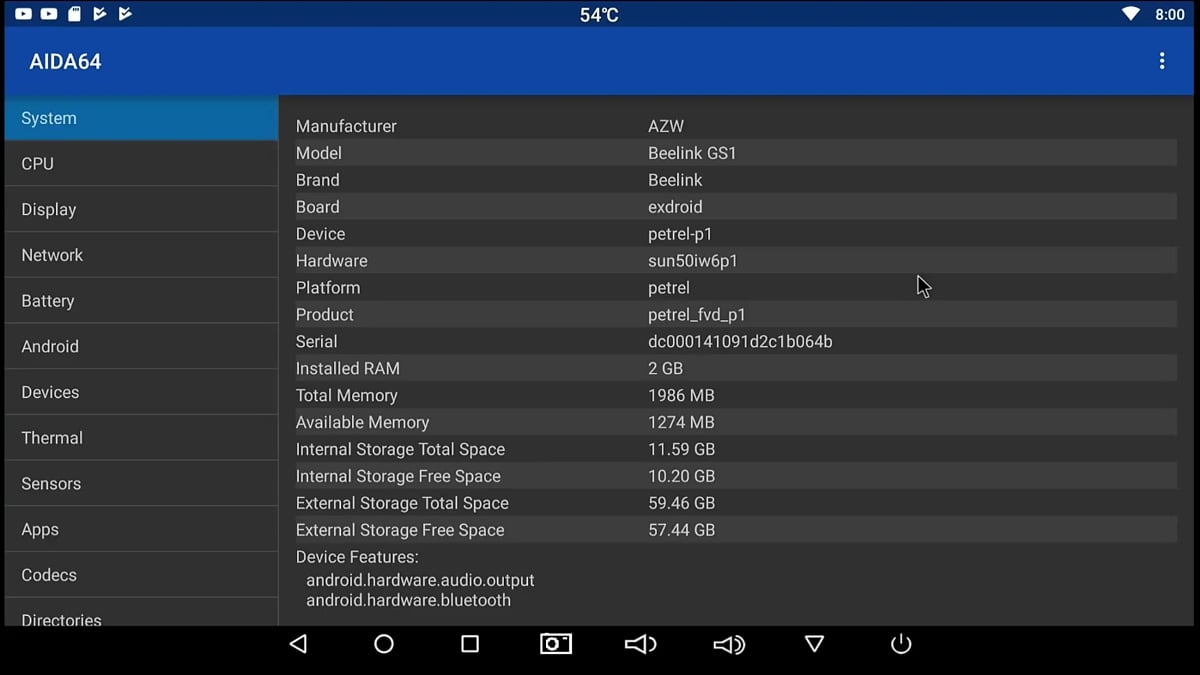Open the Codecs category

tap(141, 575)
